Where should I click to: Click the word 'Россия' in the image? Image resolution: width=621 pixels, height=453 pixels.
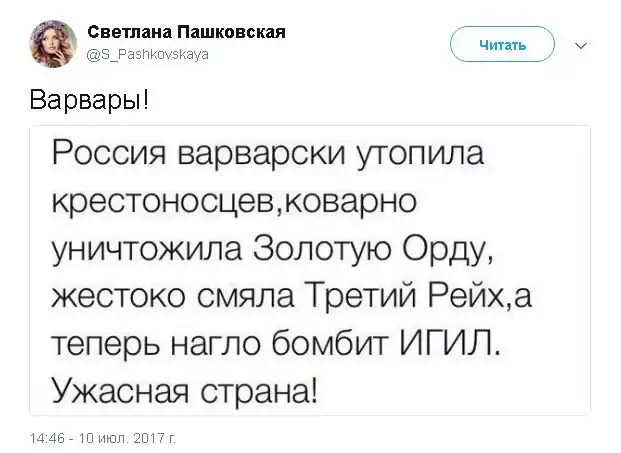(x=107, y=156)
